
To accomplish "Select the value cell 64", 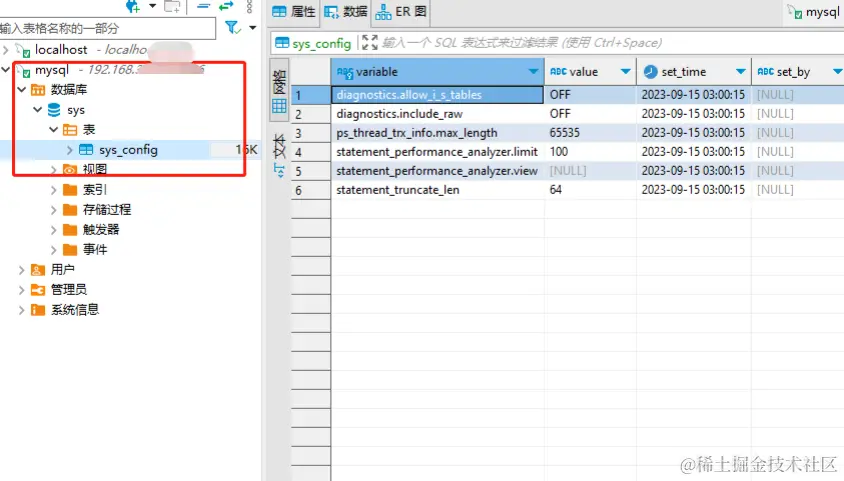I will [x=590, y=190].
